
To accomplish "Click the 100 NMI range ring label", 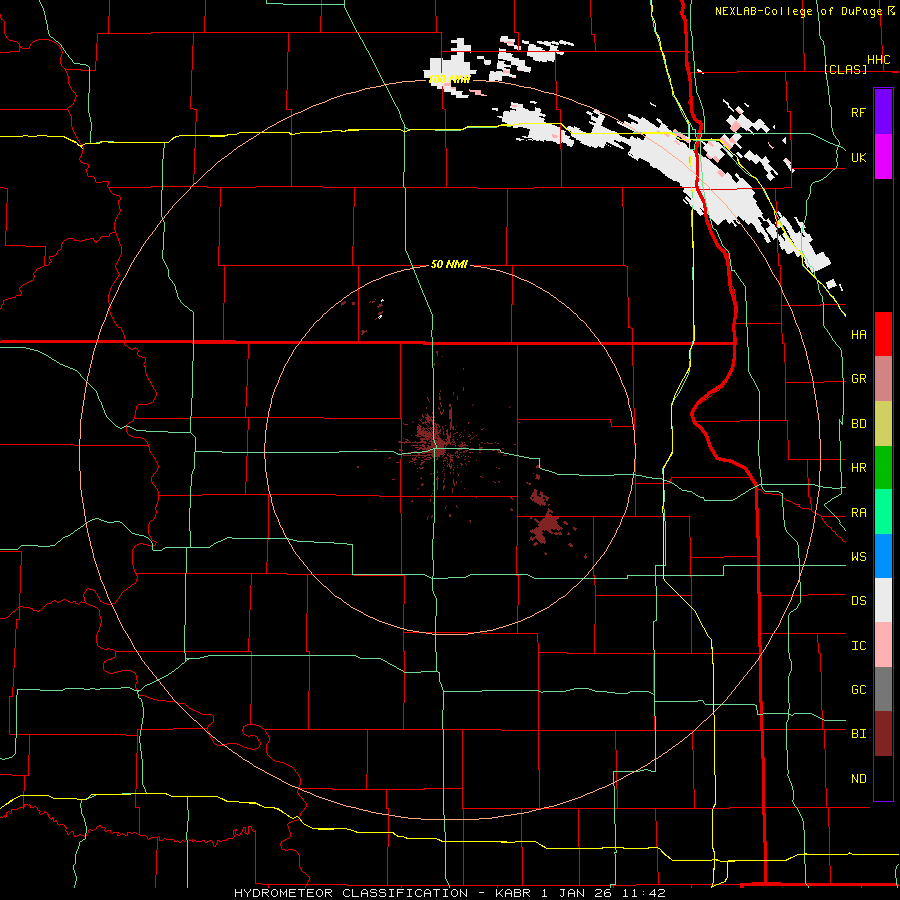I will point(449,79).
